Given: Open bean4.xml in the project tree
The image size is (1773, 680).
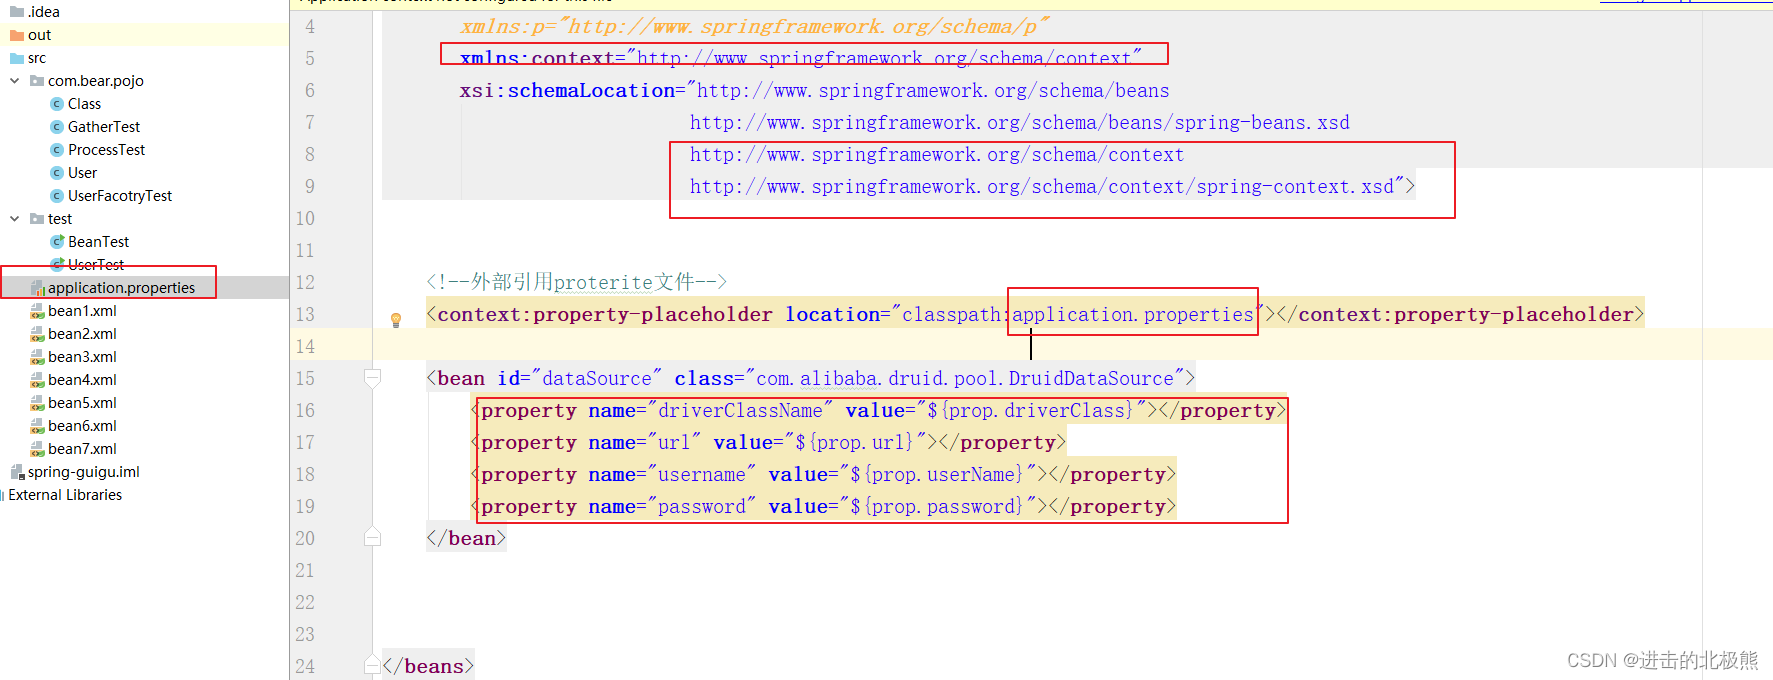Looking at the screenshot, I should (82, 380).
